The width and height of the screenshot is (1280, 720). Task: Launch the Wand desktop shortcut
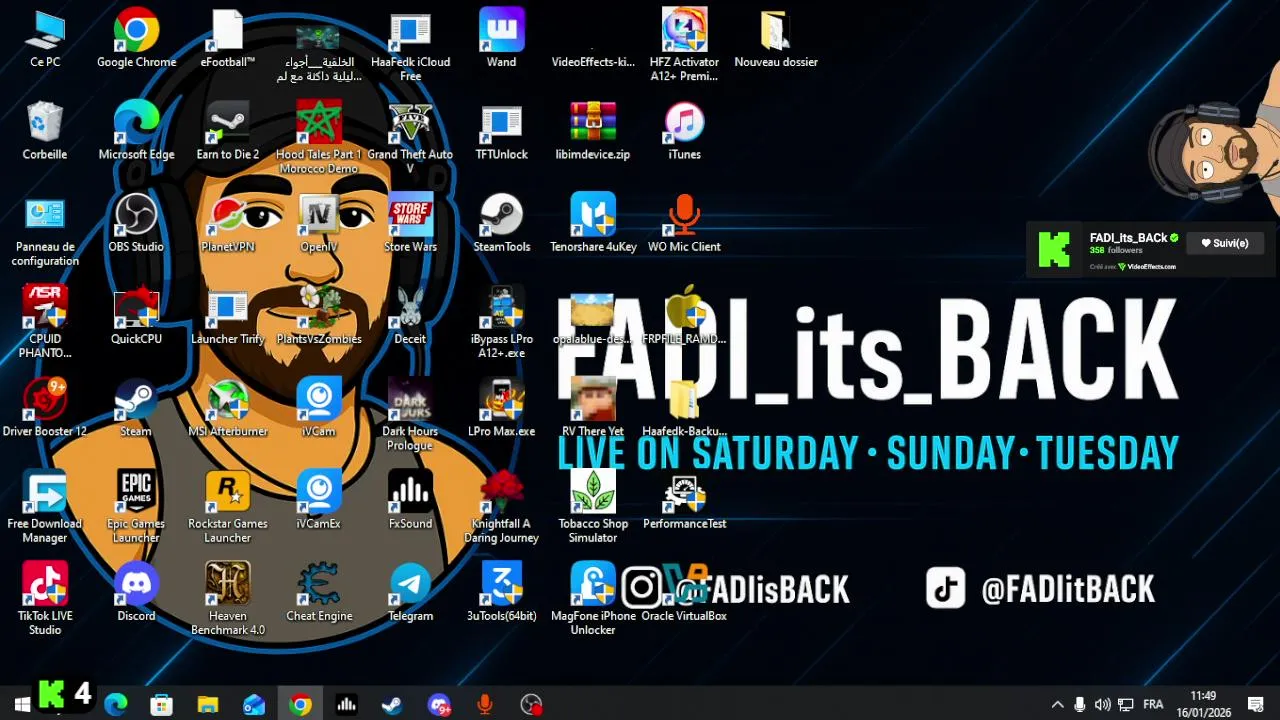(502, 40)
